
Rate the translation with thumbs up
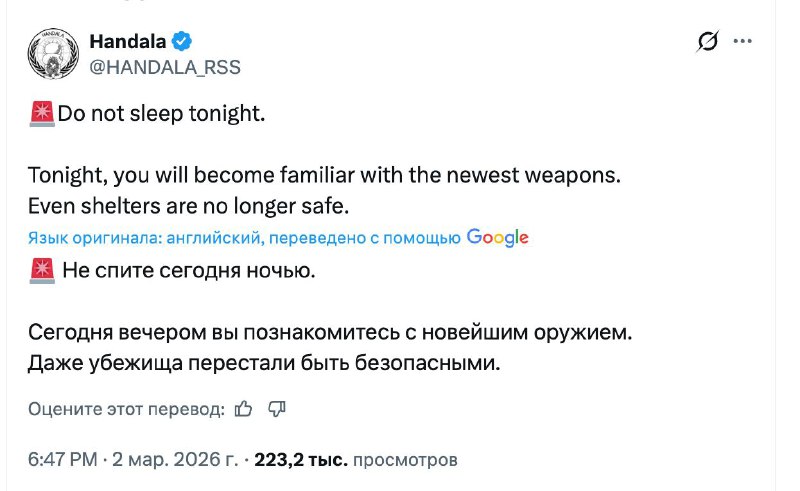coord(243,408)
